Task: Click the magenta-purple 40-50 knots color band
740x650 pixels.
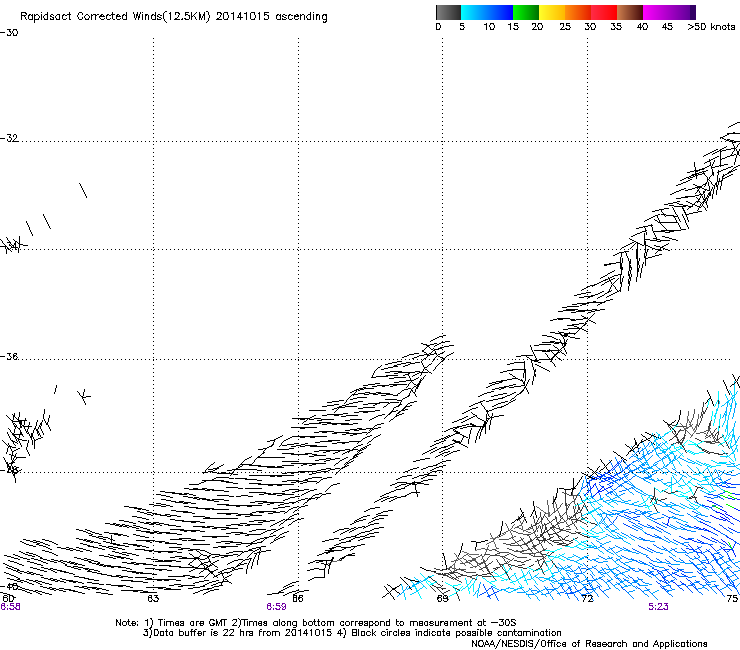Action: click(669, 12)
